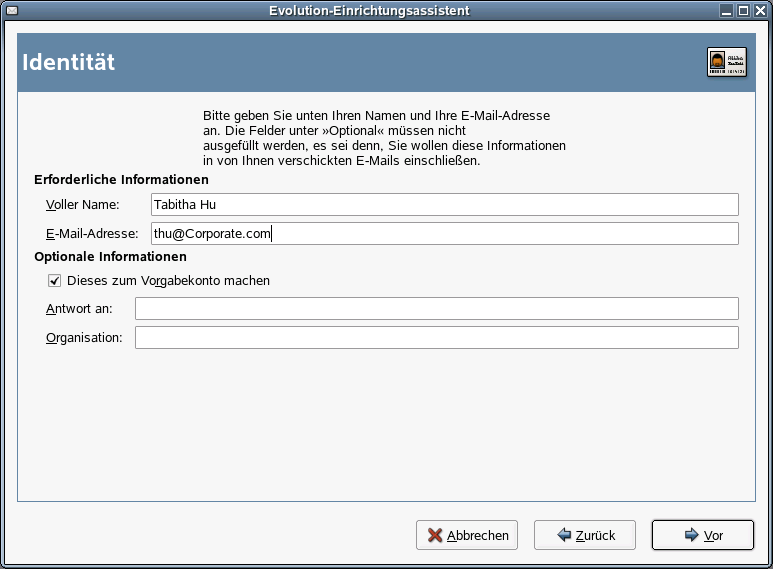Click the 'Identität' heading text
This screenshot has width=773, height=569.
tap(69, 62)
